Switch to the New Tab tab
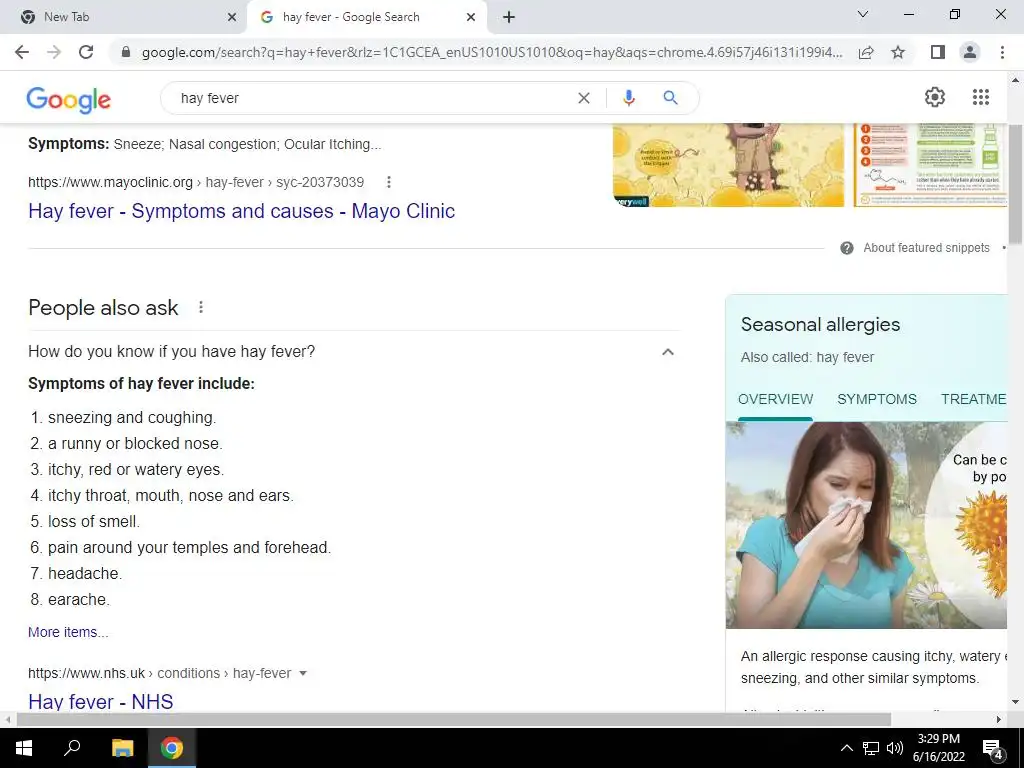The width and height of the screenshot is (1024, 768). point(123,17)
